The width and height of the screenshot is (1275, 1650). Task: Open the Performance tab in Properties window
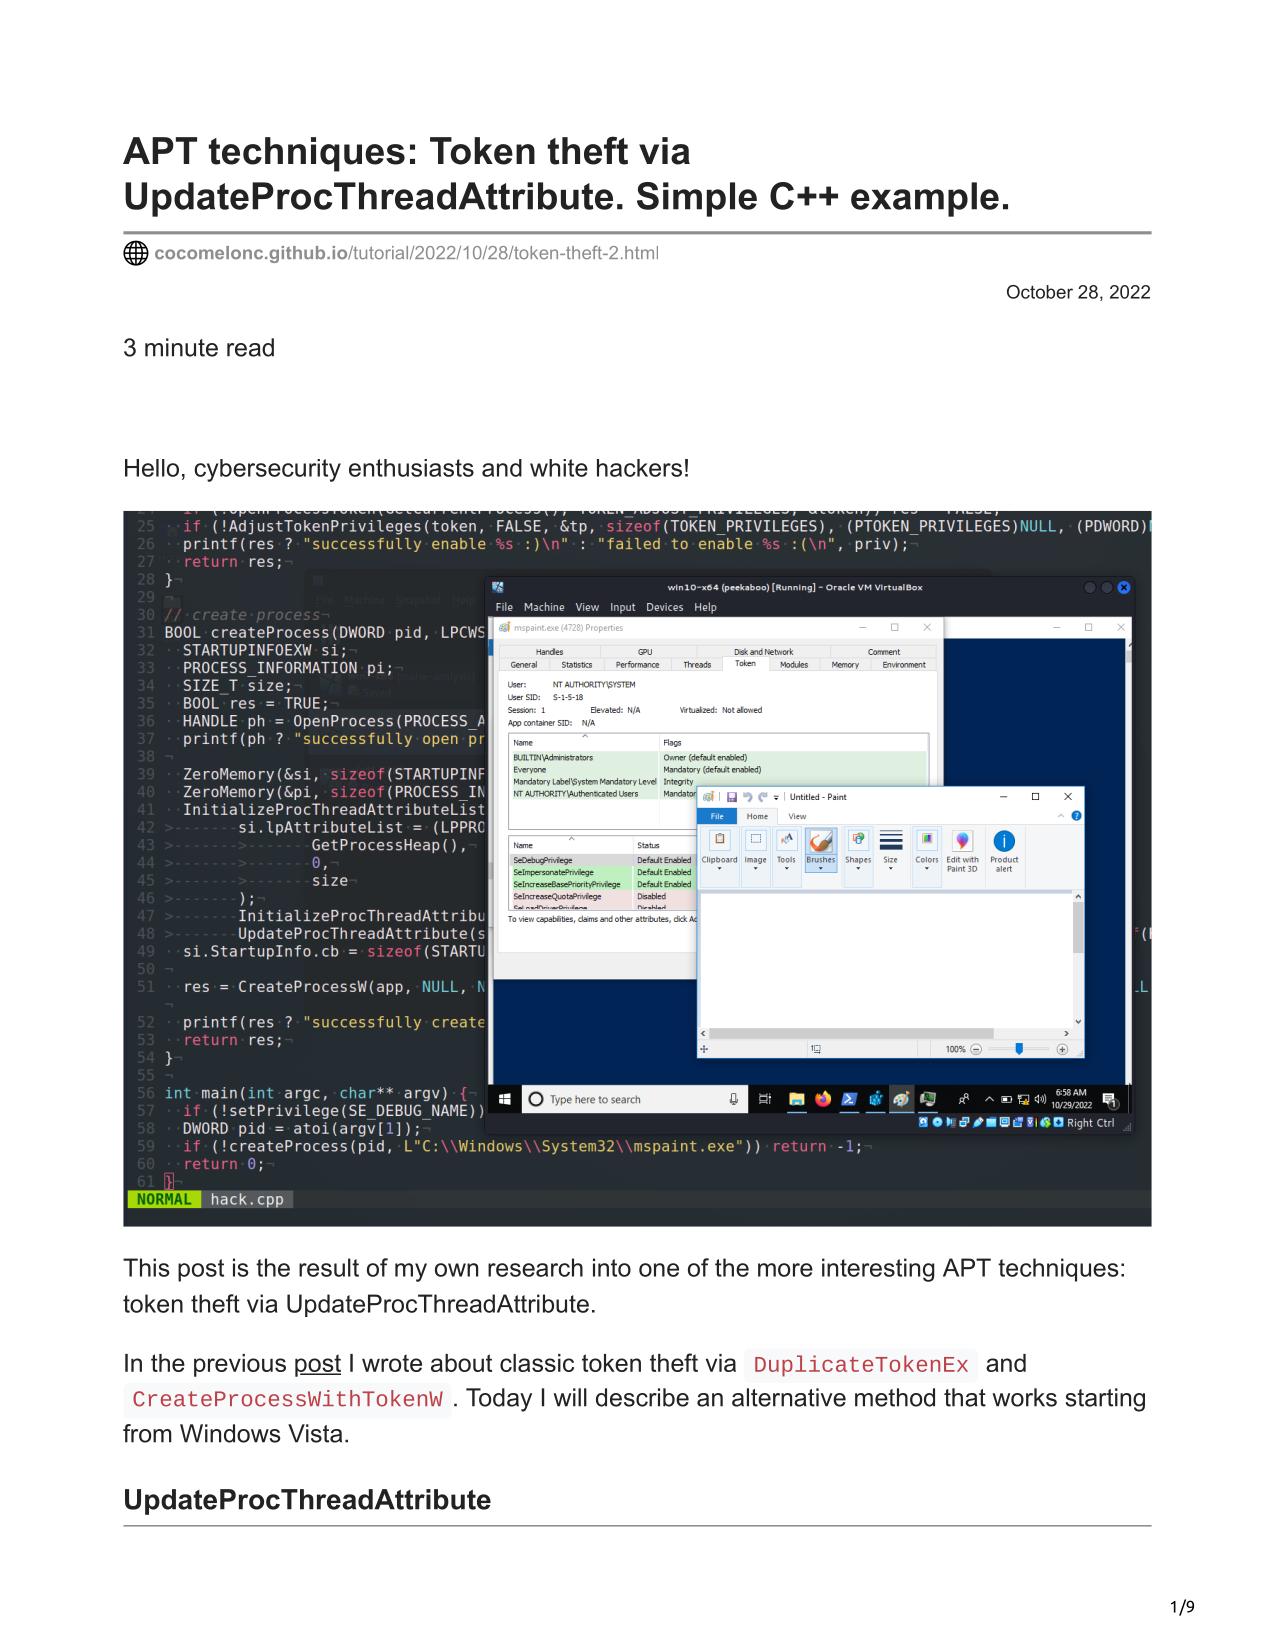[x=637, y=664]
